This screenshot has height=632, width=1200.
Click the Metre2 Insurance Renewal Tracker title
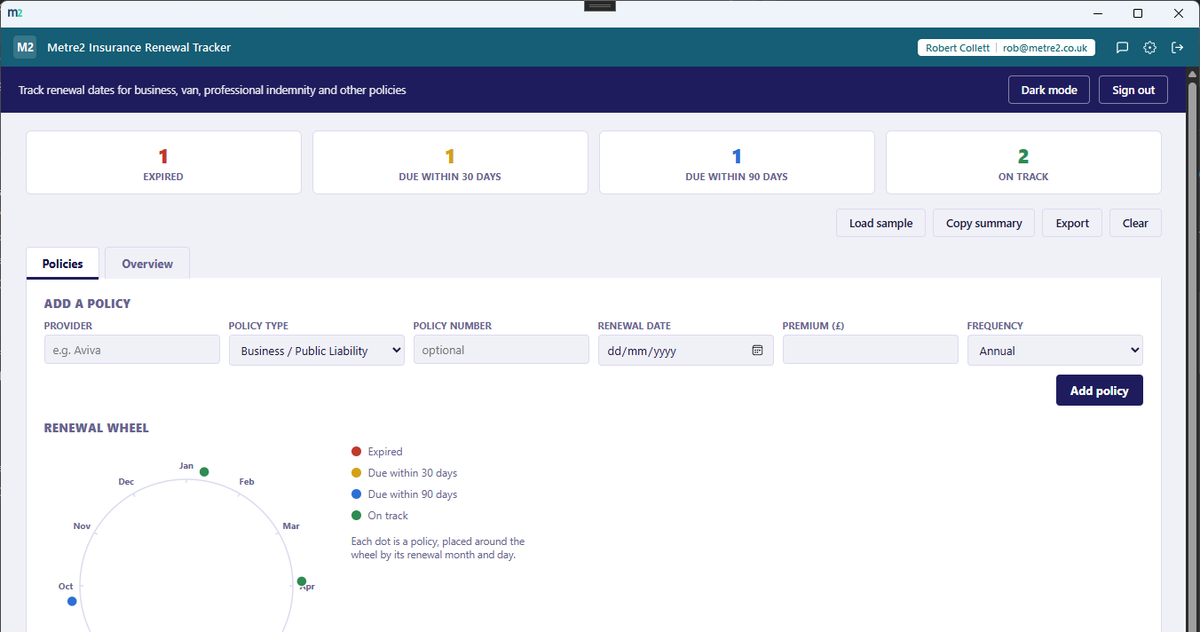tap(139, 47)
